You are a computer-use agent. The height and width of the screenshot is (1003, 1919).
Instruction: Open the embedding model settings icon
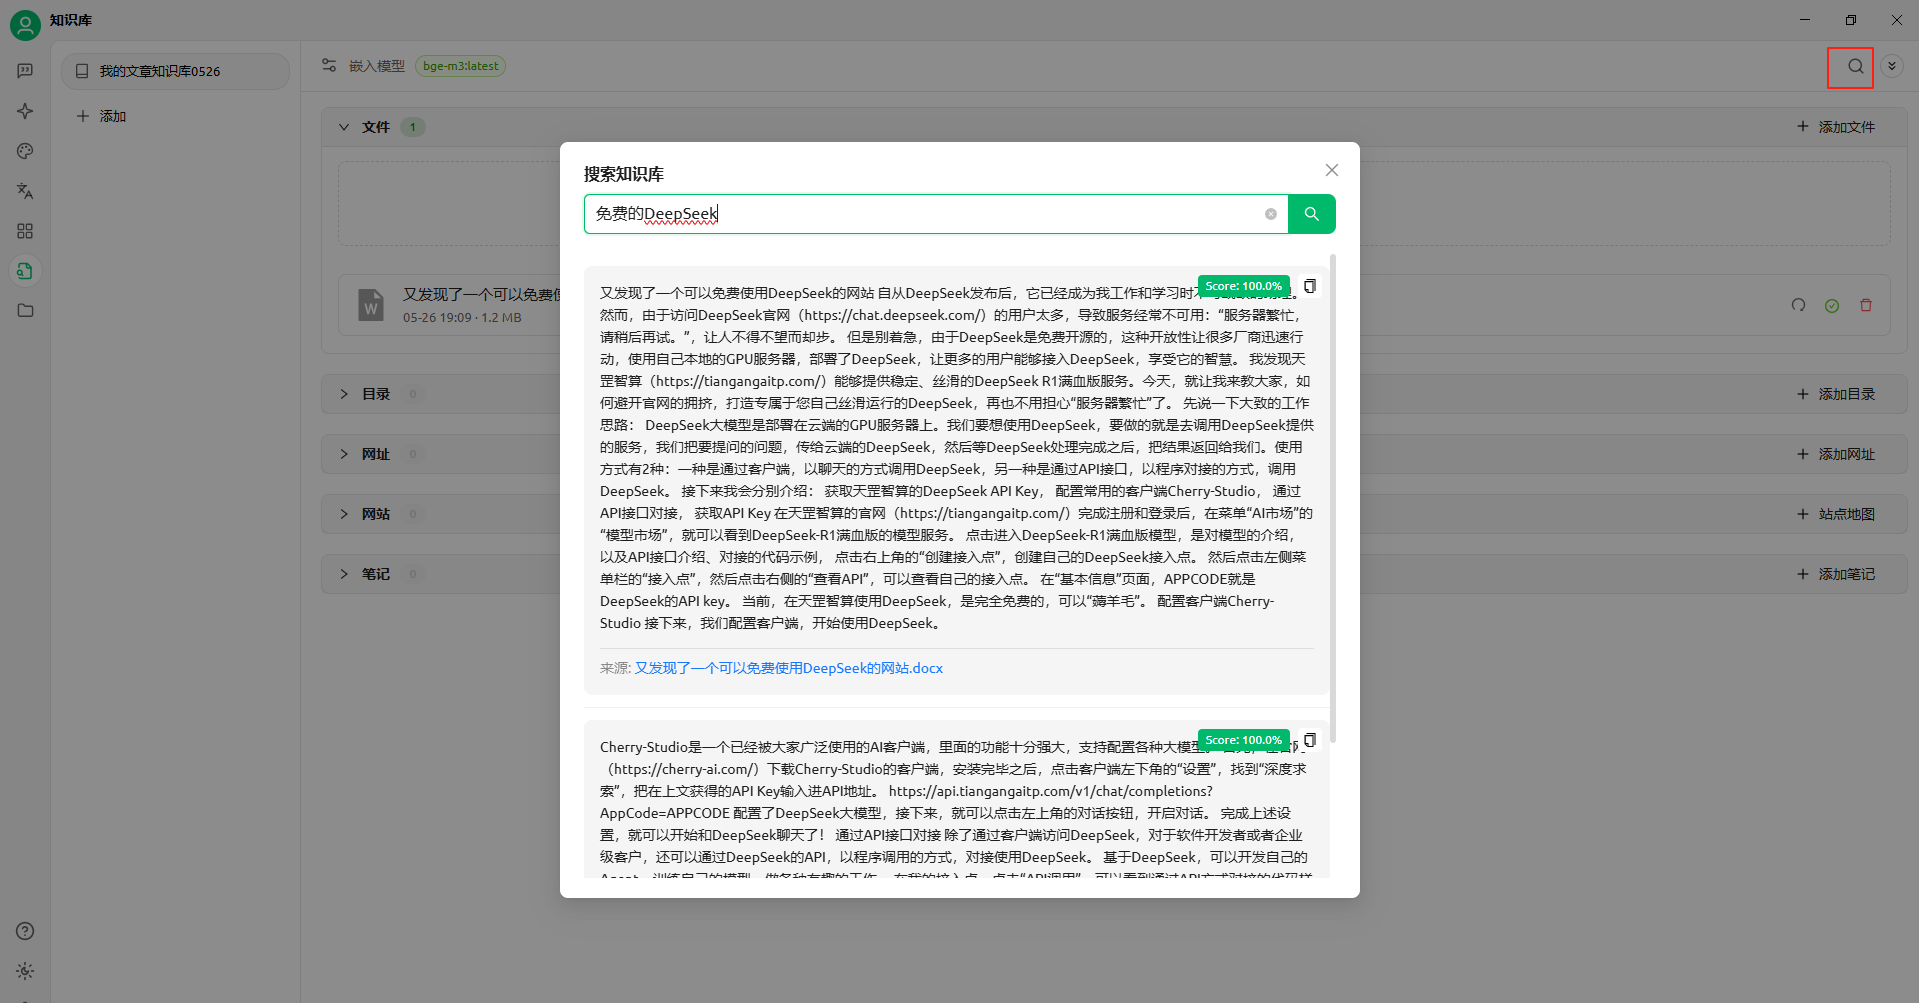coord(329,66)
